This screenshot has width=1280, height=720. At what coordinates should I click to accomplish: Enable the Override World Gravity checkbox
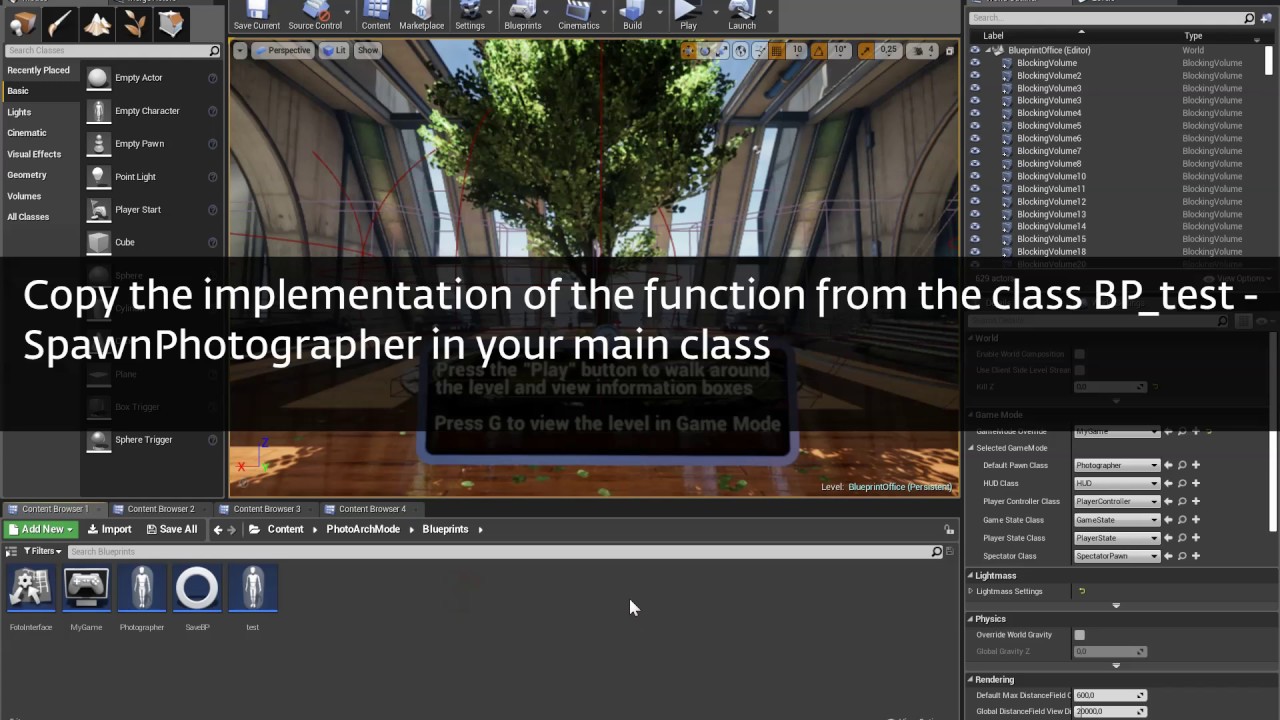pos(1079,635)
